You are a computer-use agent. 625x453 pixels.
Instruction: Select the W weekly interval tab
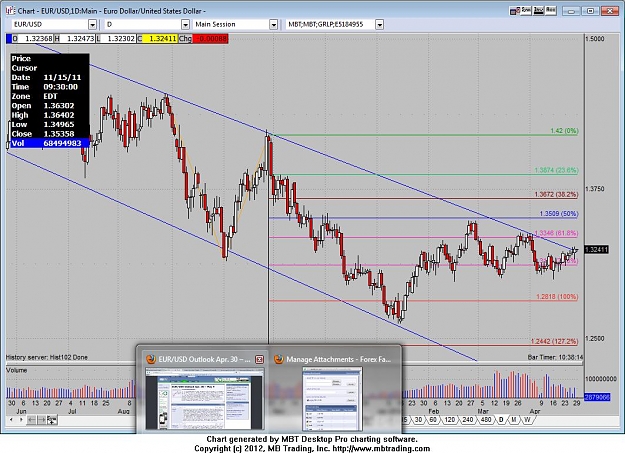pos(527,420)
